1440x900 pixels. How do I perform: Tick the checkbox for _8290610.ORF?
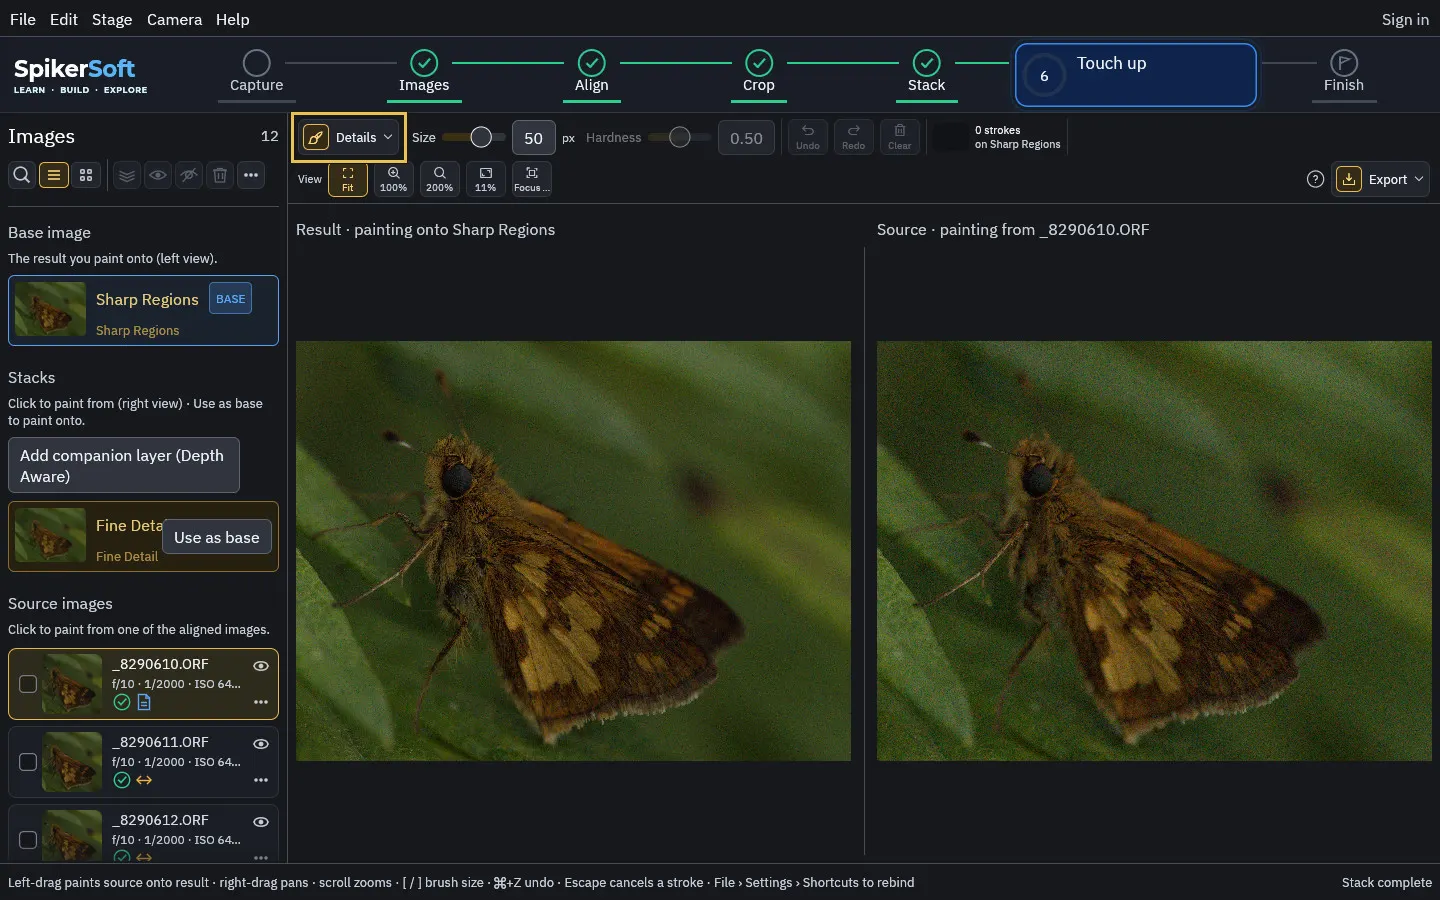coord(28,684)
